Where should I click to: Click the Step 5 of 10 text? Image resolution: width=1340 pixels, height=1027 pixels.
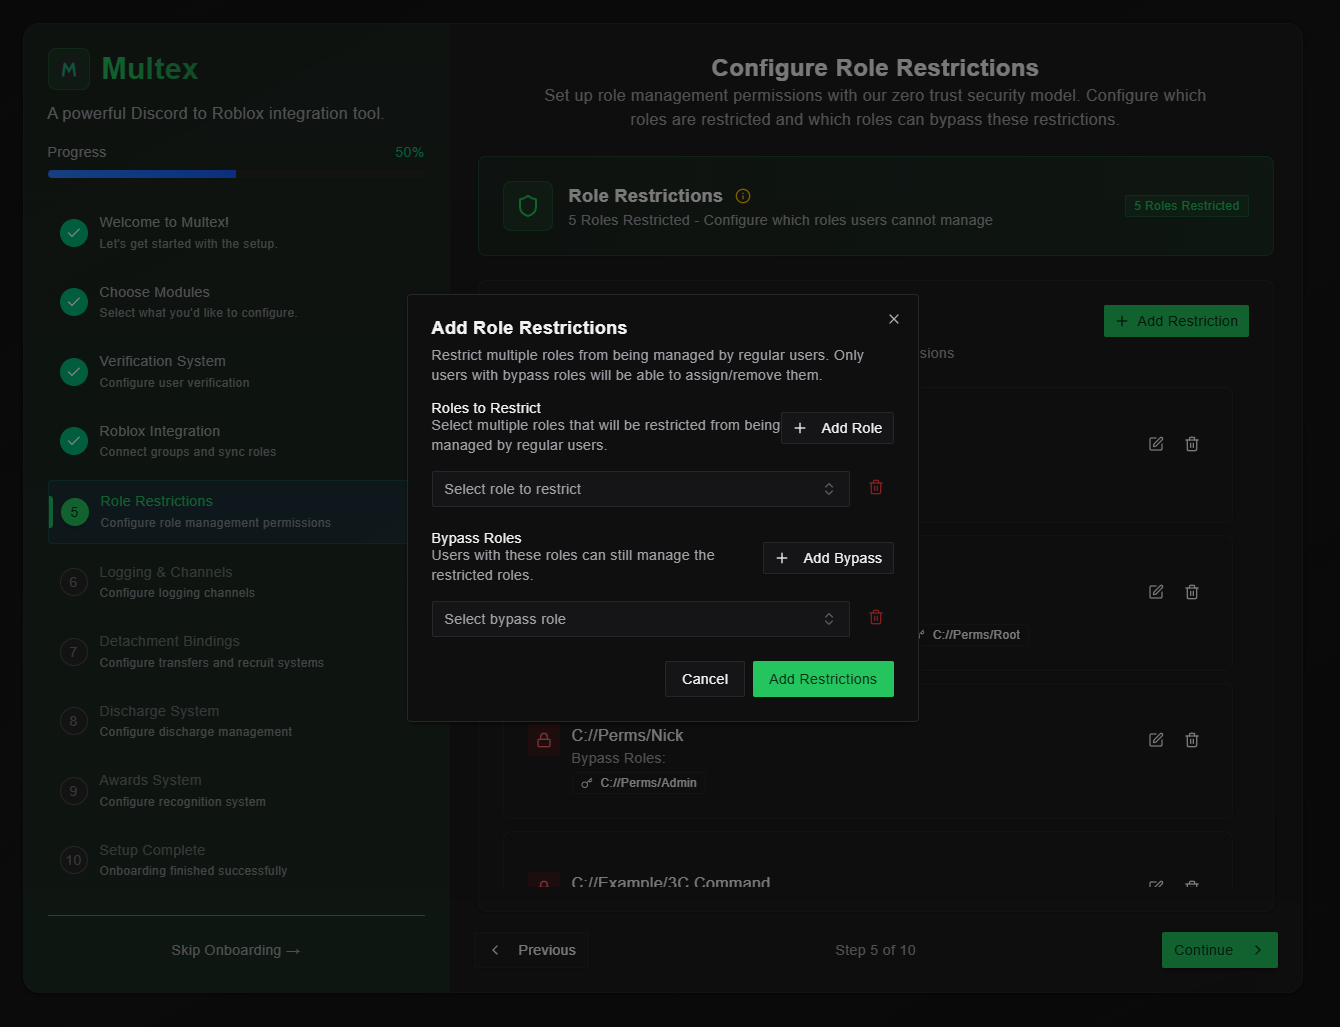875,950
